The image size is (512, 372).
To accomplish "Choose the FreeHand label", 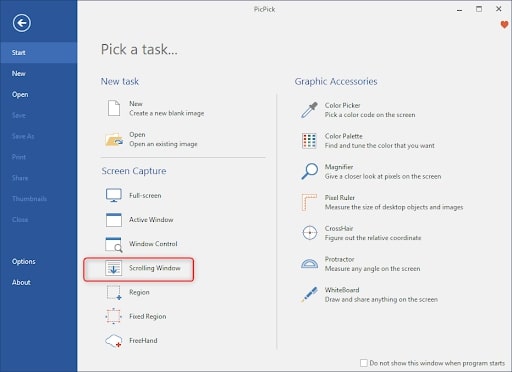I will [143, 341].
